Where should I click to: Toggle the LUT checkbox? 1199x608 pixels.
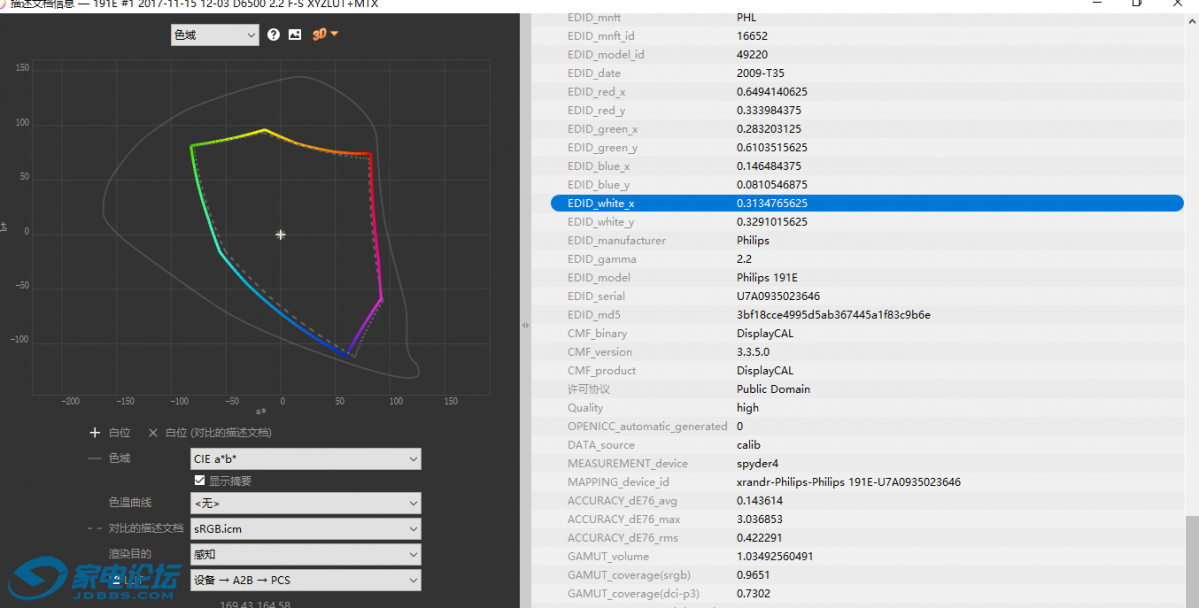(116, 580)
